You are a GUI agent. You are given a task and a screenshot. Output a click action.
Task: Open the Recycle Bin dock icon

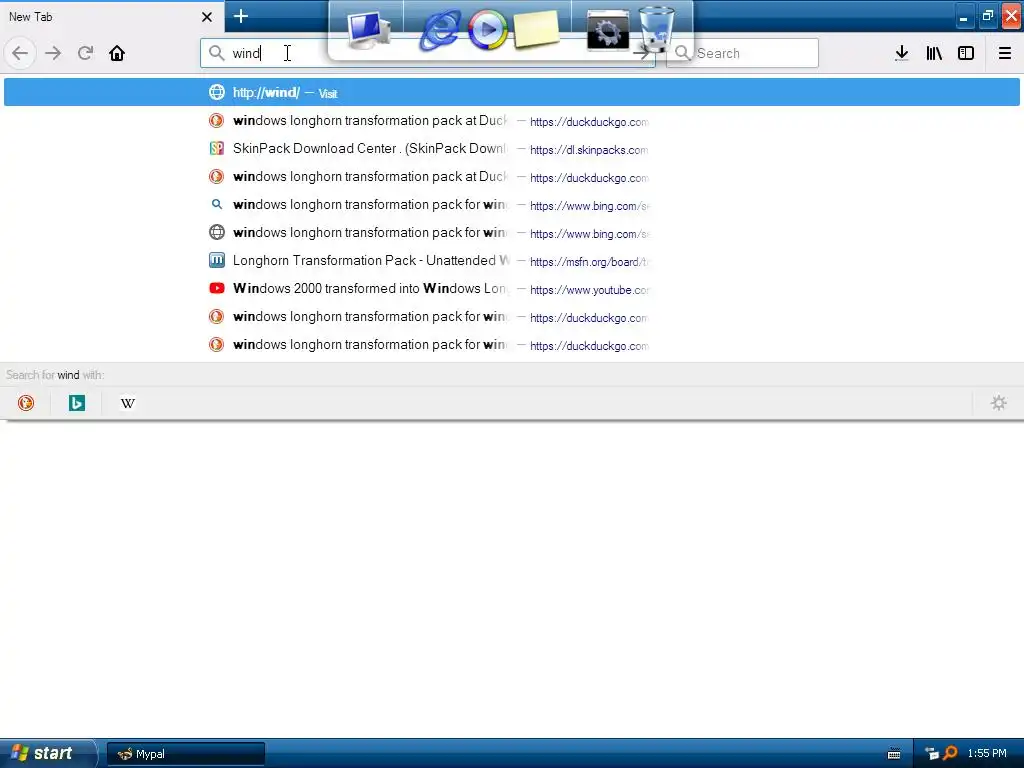click(655, 29)
